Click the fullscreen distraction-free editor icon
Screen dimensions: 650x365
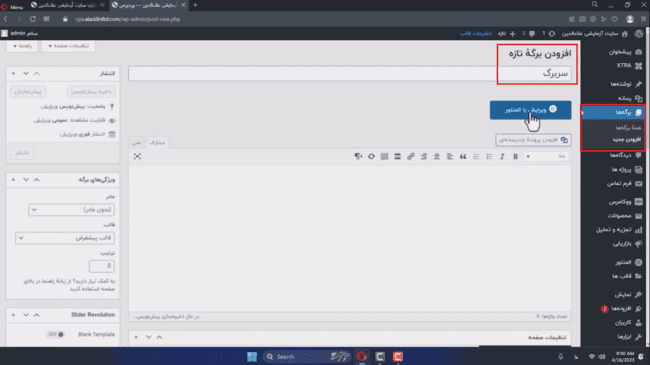tap(137, 156)
